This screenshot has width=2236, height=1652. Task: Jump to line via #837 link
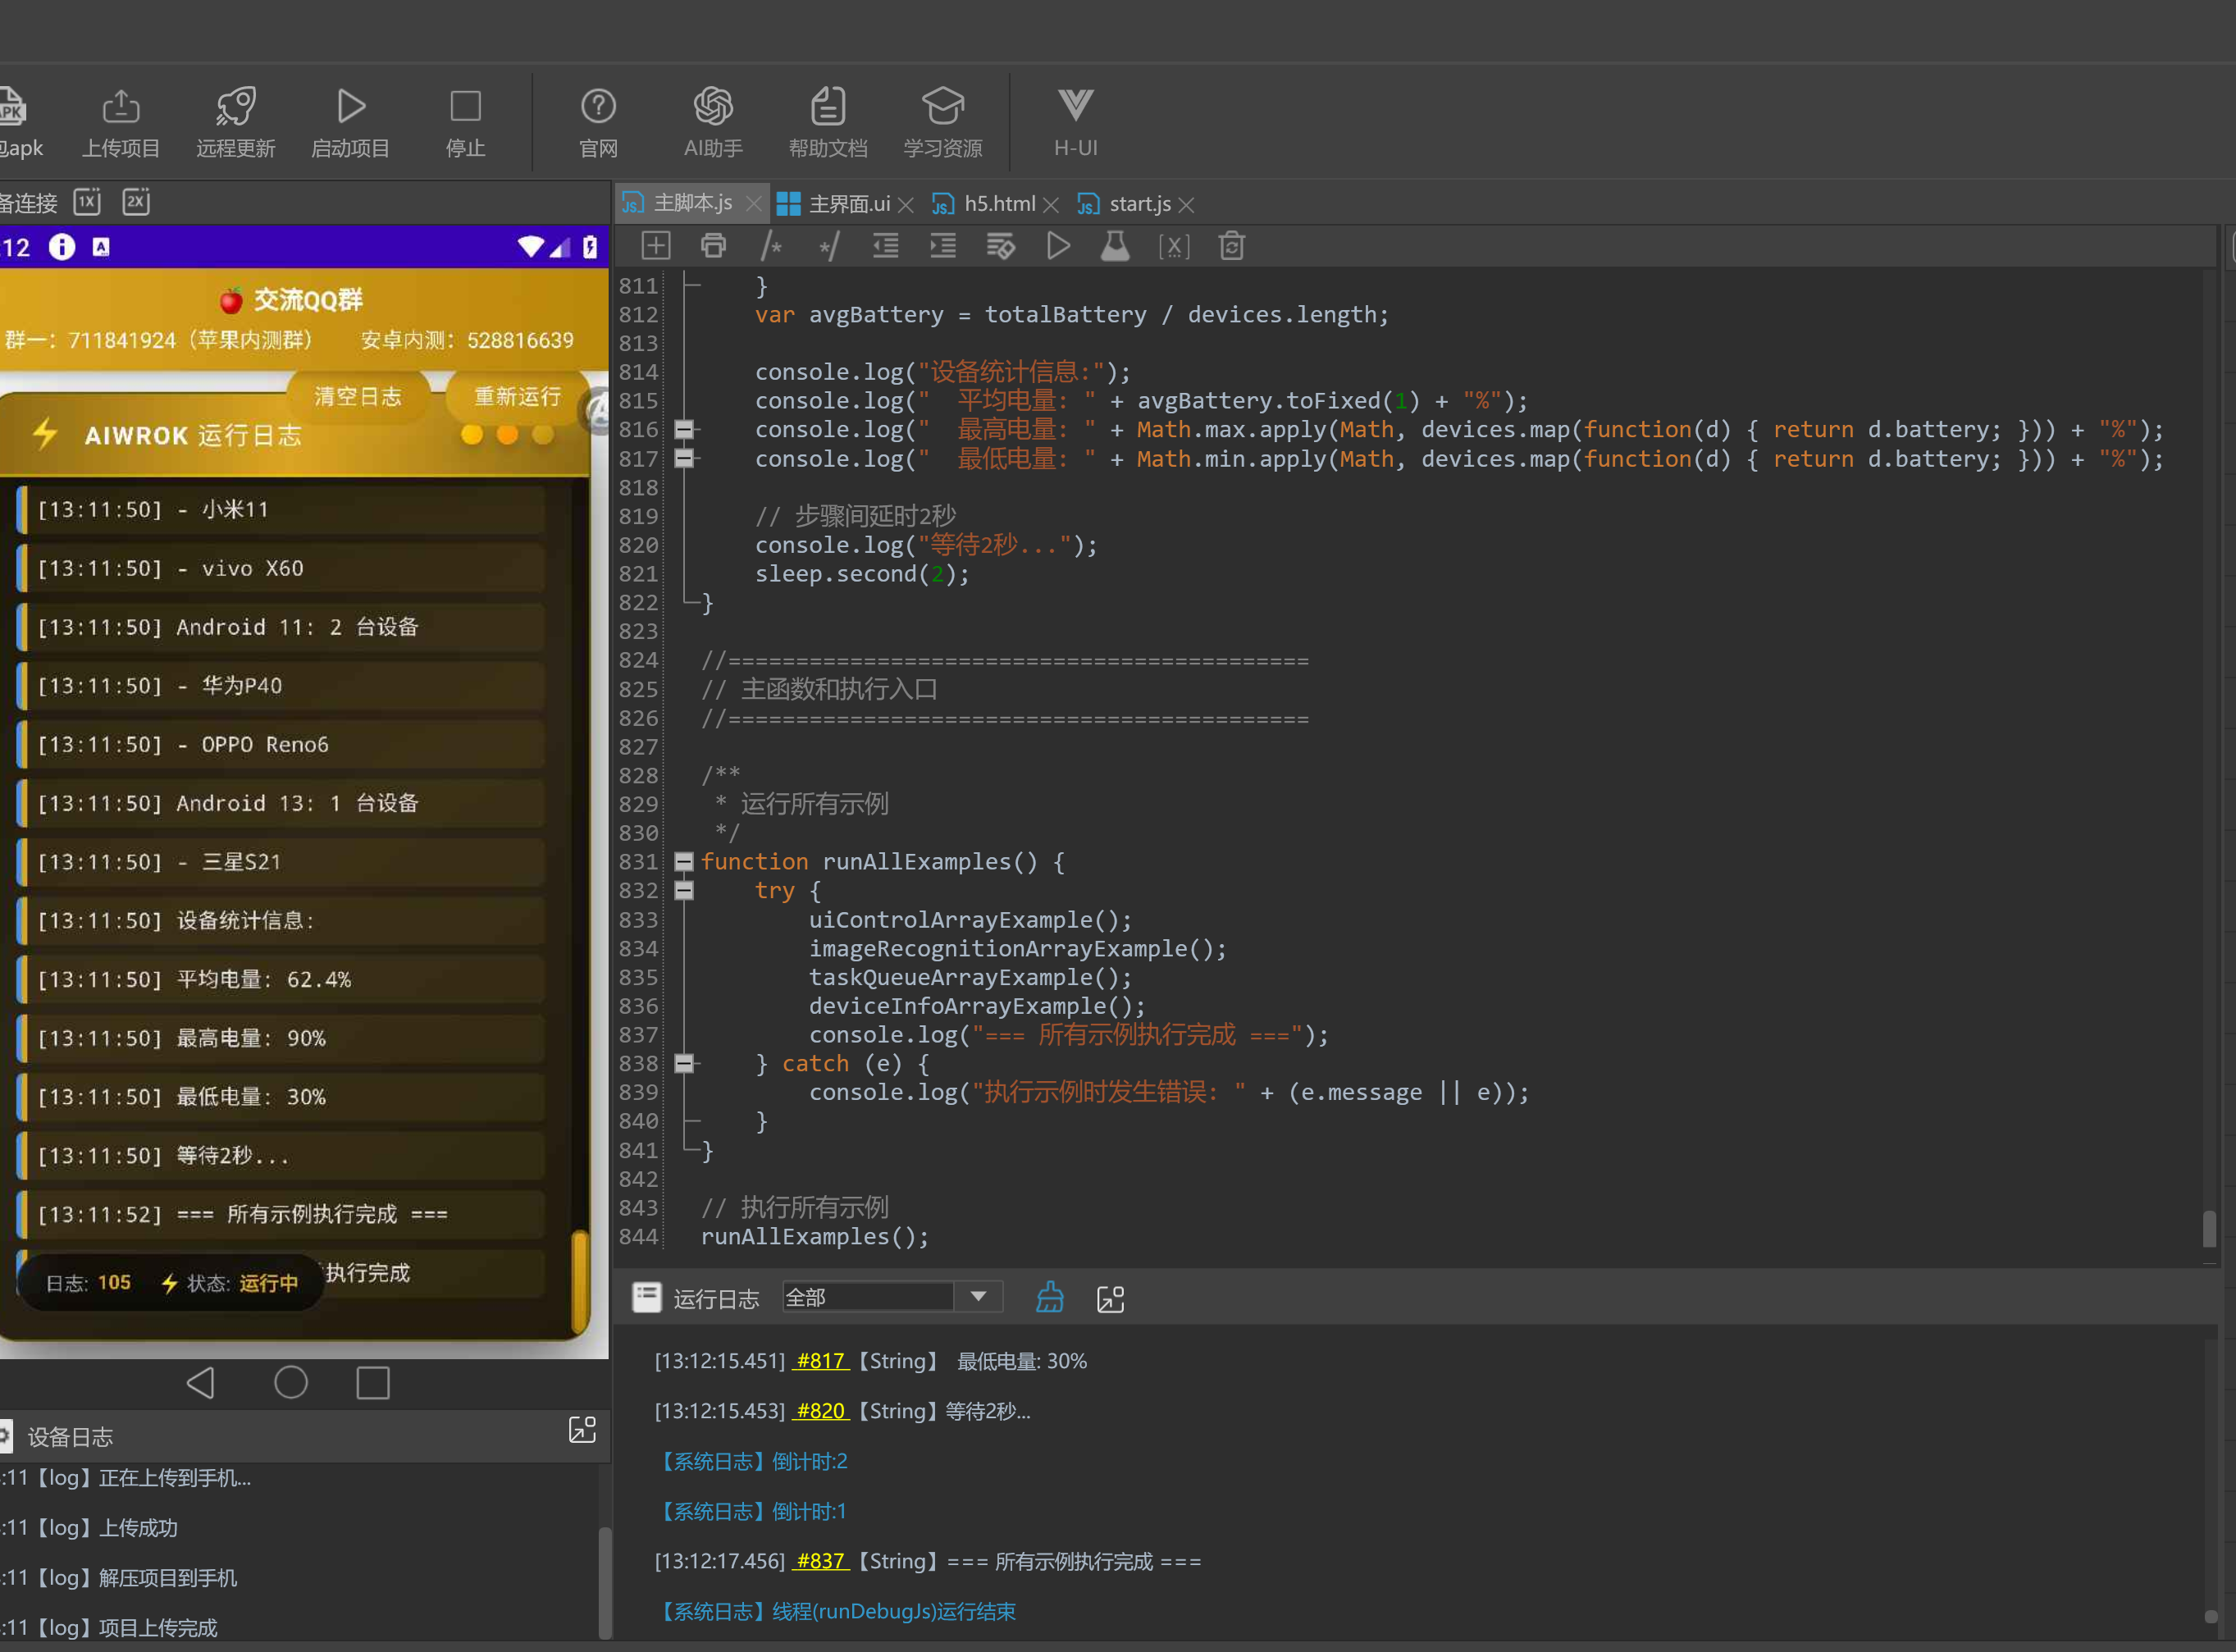click(821, 1561)
